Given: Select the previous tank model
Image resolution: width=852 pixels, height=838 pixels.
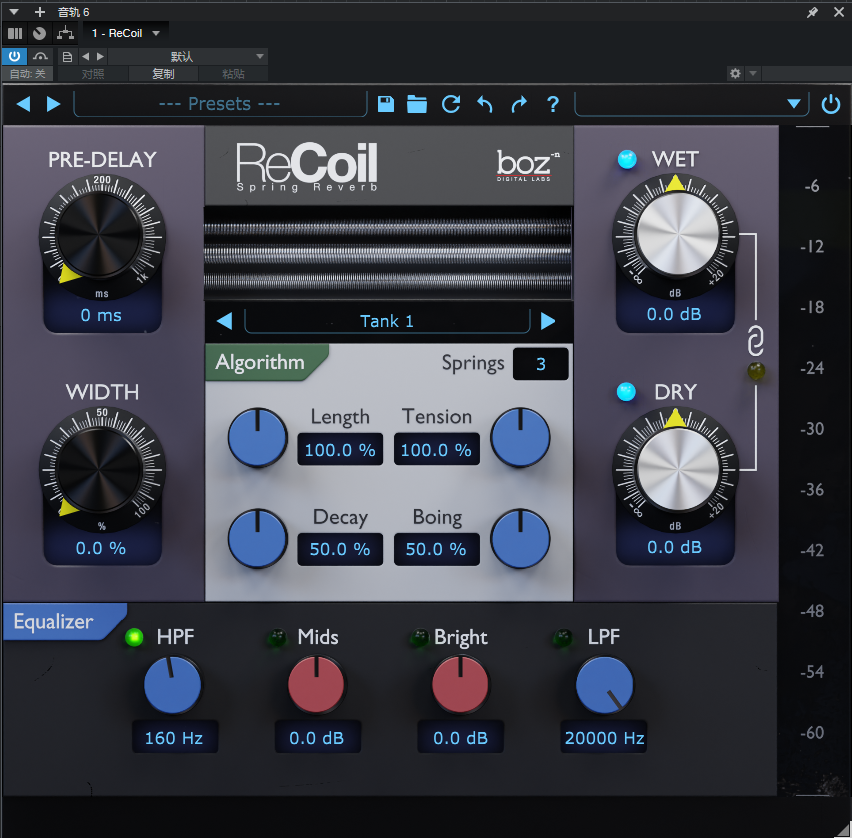Looking at the screenshot, I should (x=224, y=321).
